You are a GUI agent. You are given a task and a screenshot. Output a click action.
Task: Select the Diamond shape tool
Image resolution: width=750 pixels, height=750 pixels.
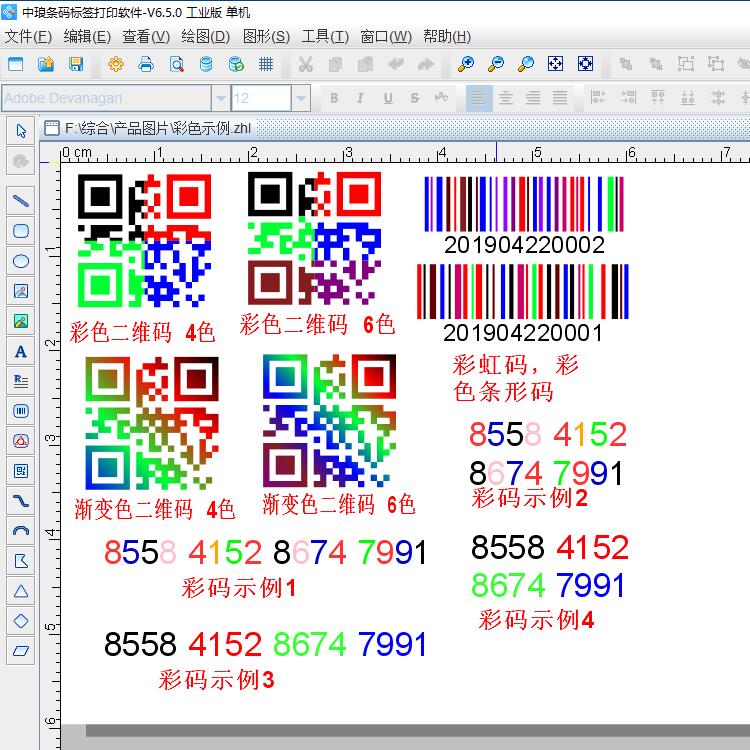21,621
